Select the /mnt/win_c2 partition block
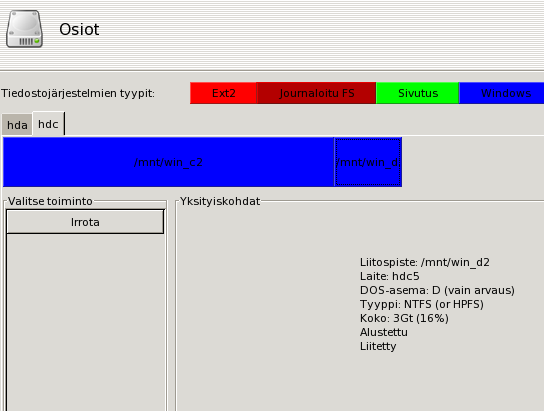Image resolution: width=544 pixels, height=411 pixels. [x=168, y=162]
